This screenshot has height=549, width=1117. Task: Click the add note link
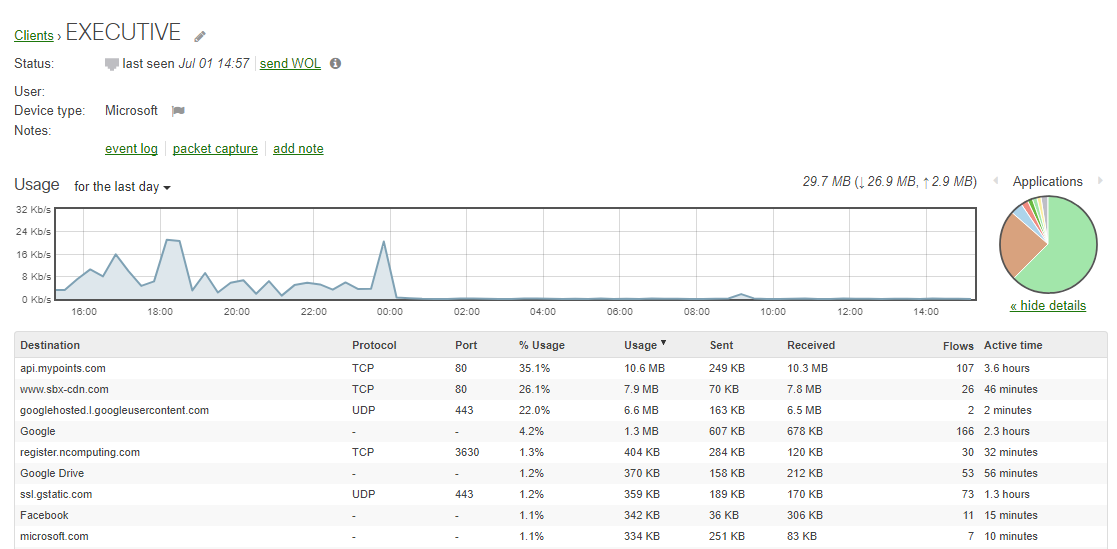click(x=298, y=149)
